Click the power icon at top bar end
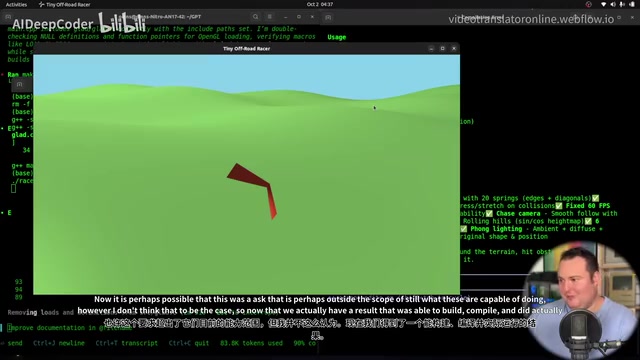This screenshot has width=640, height=360. (632, 4)
